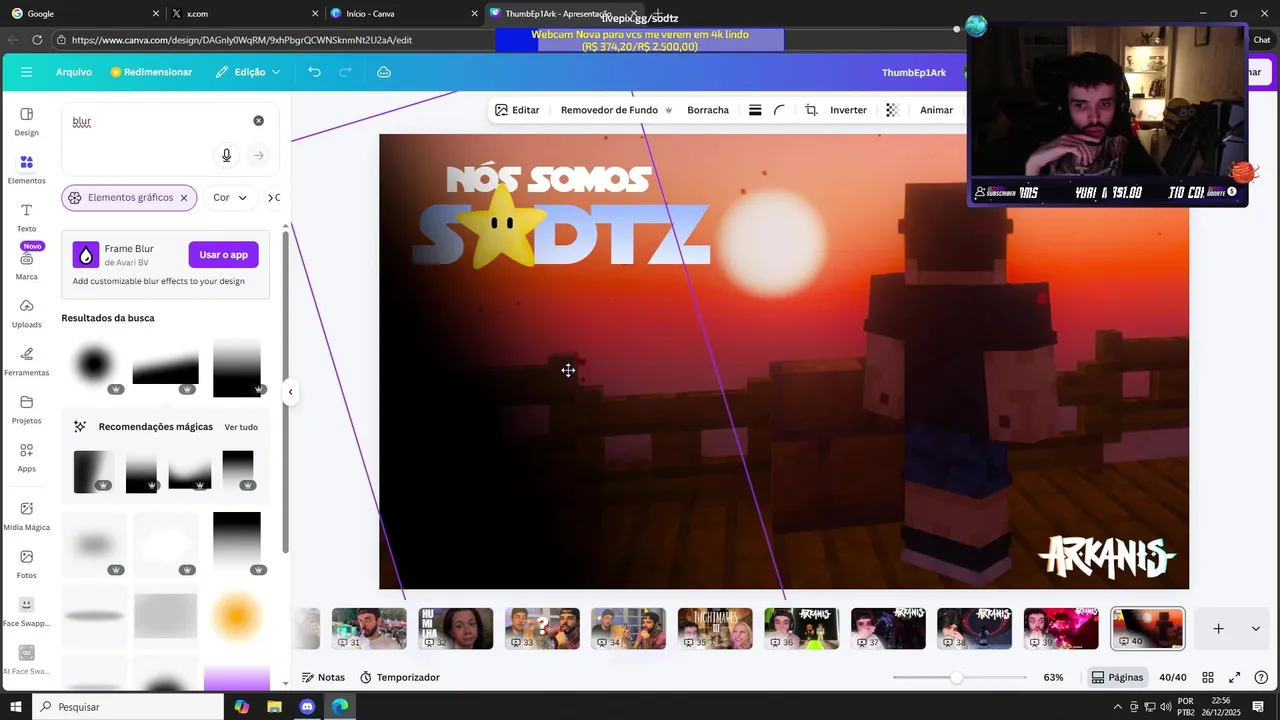This screenshot has height=720, width=1280.
Task: Open the Arquivo menu
Action: 74,72
